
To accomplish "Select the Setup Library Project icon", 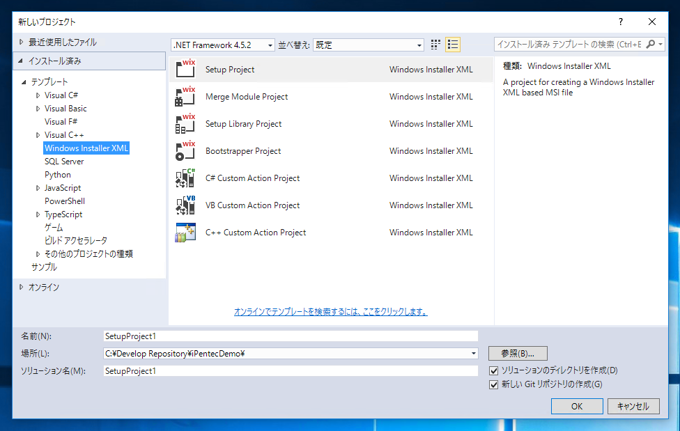I will pyautogui.click(x=185, y=124).
